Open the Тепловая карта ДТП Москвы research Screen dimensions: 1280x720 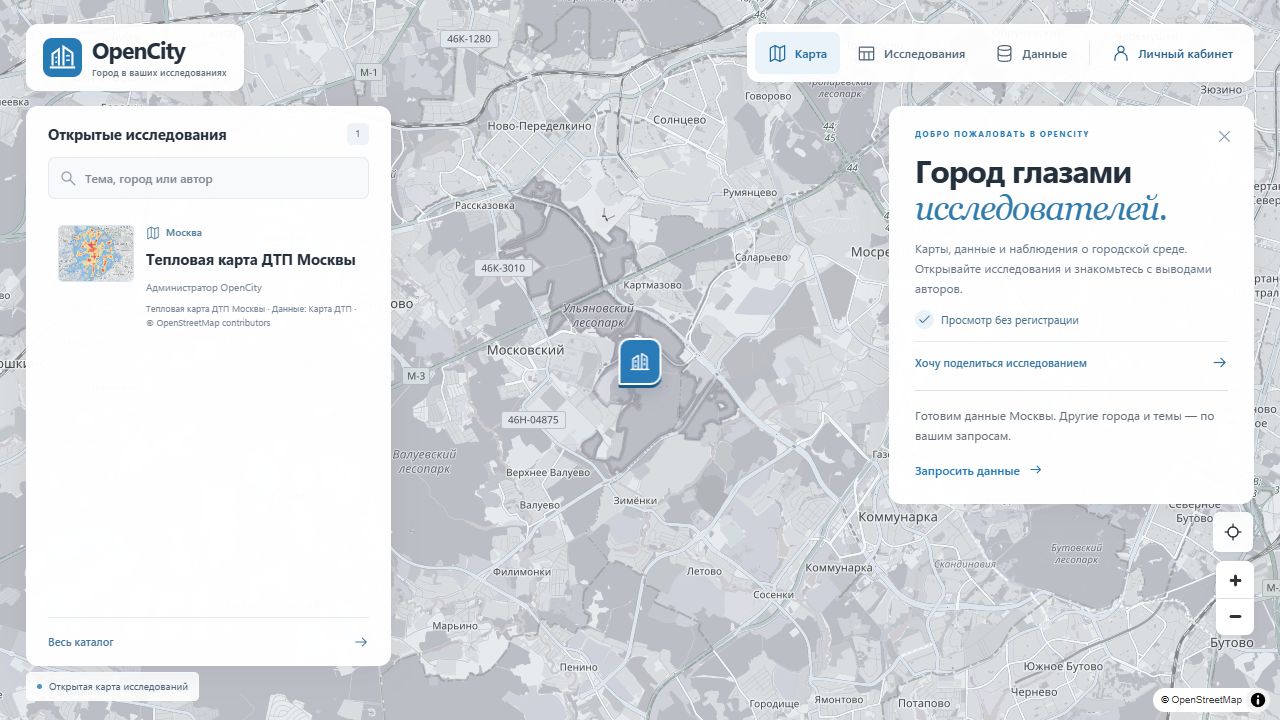click(250, 260)
